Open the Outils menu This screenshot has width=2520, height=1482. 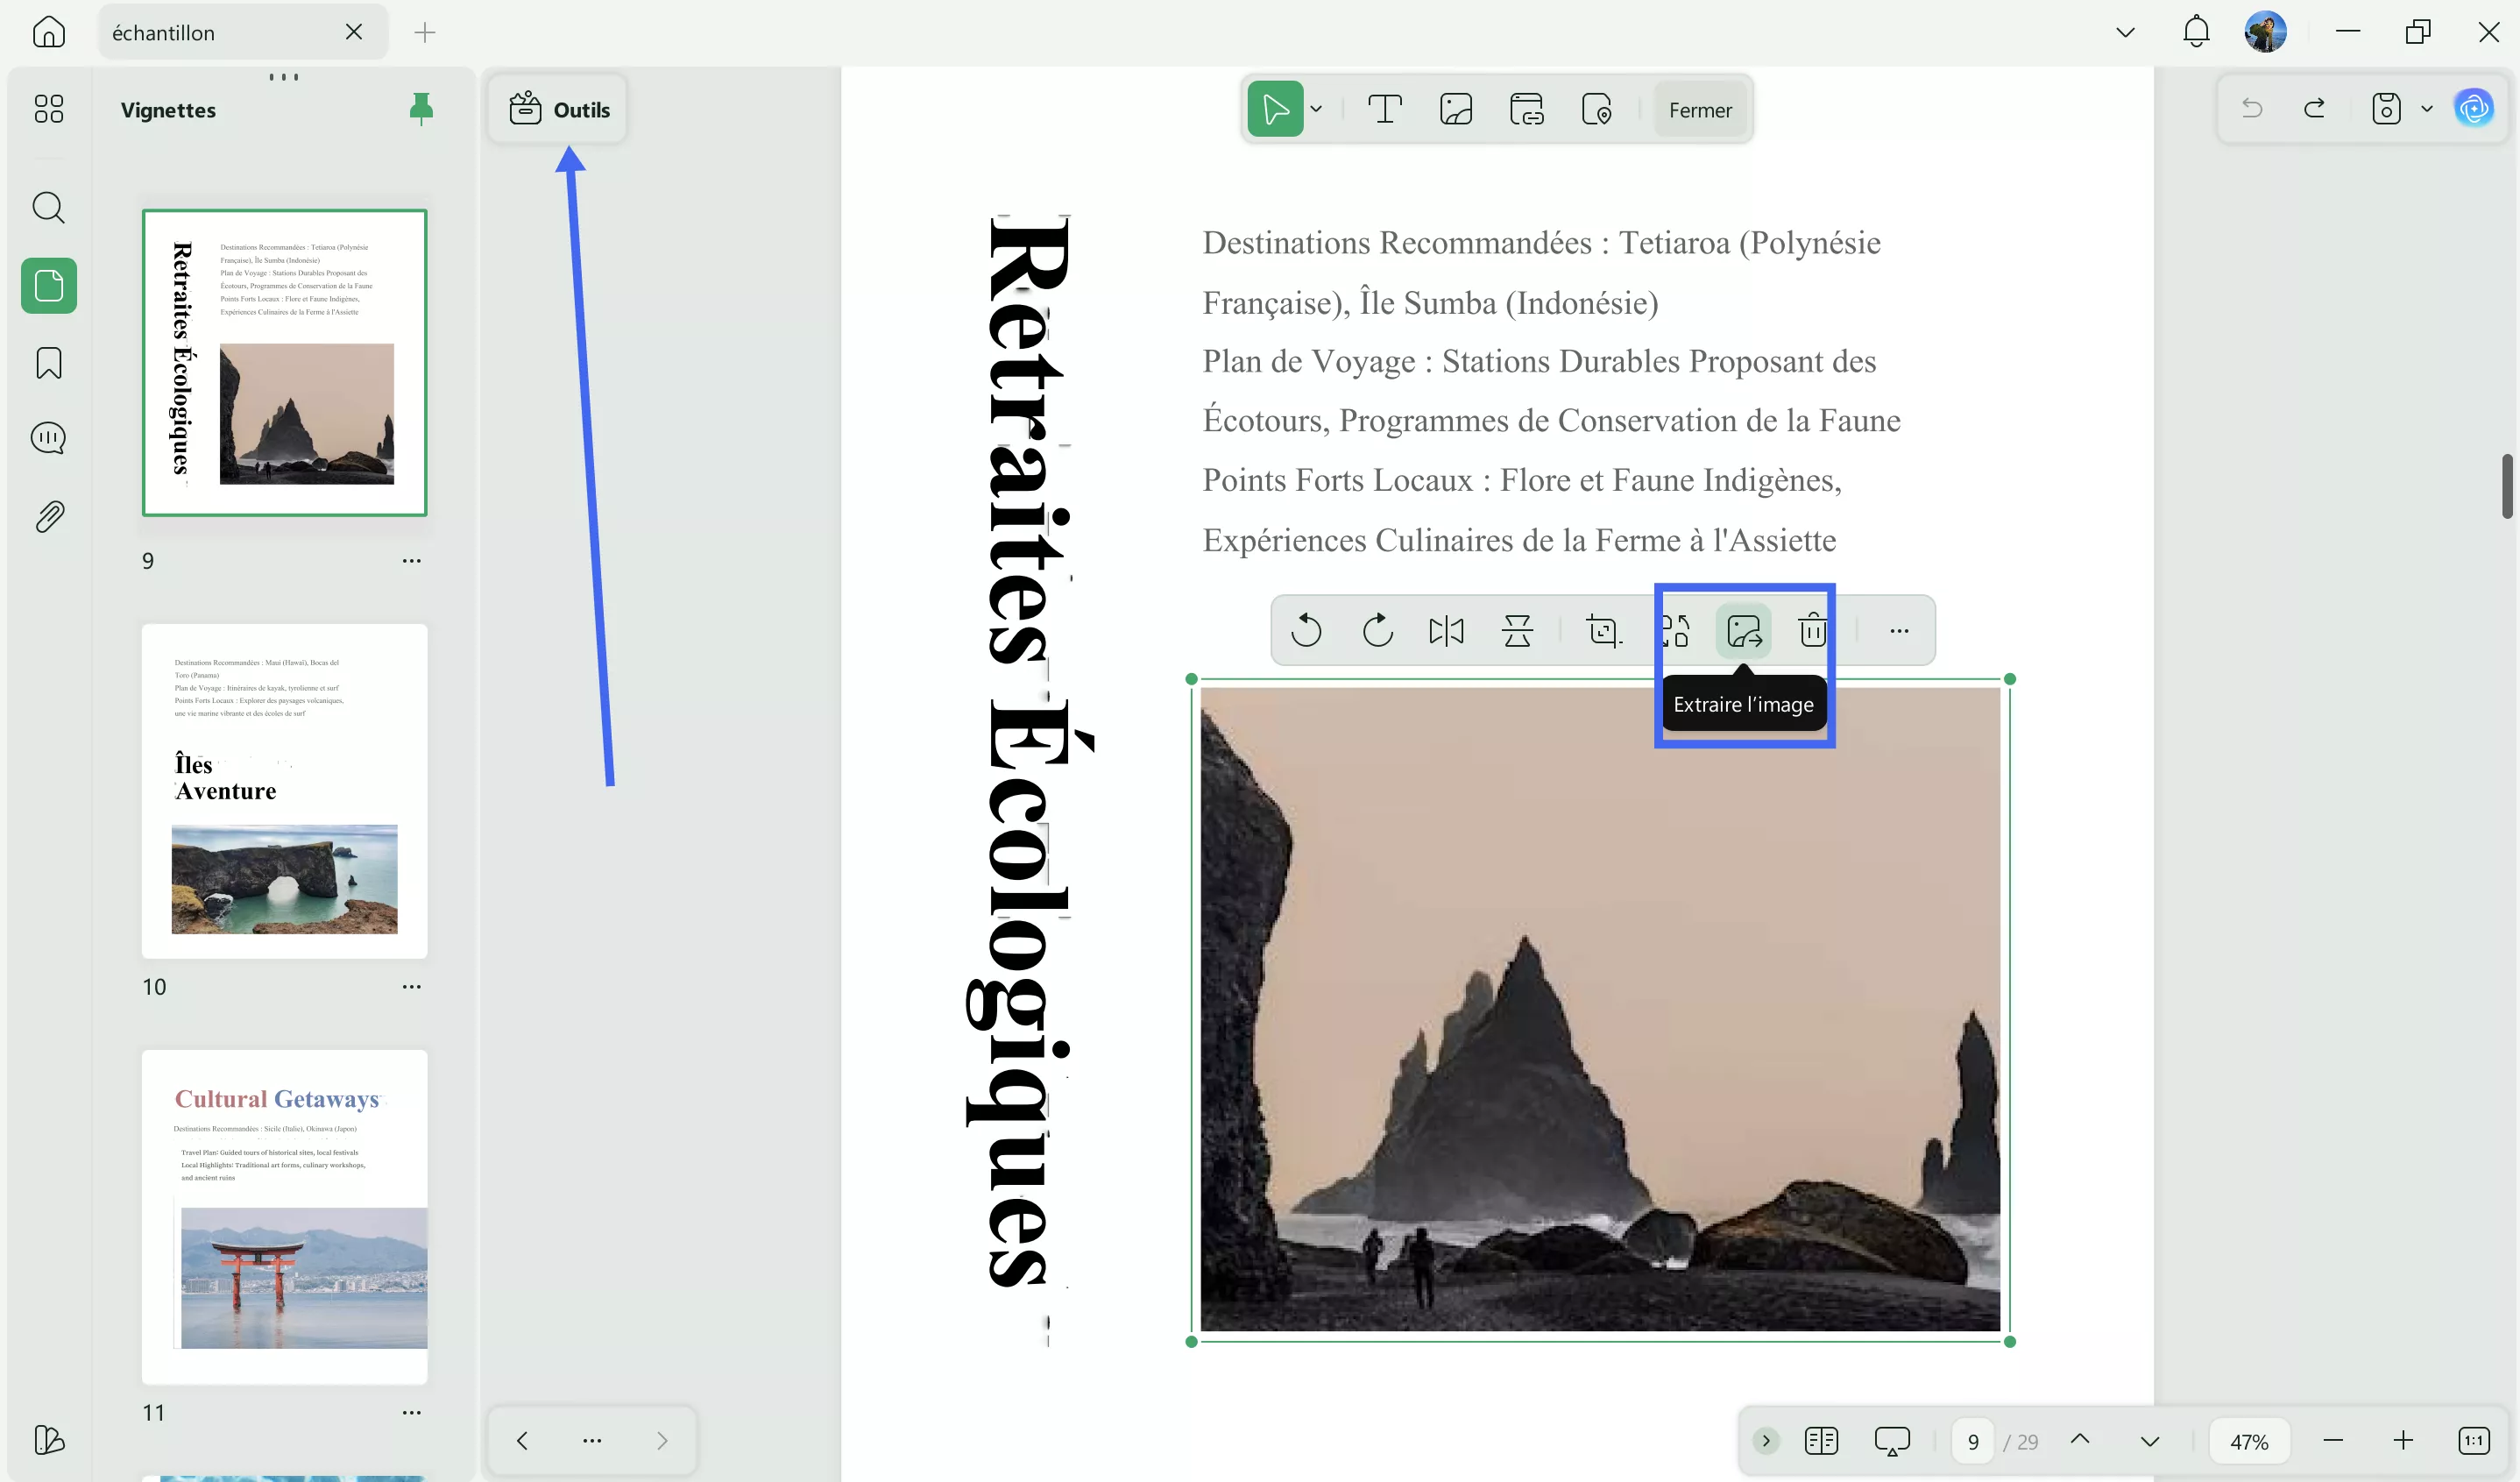pos(559,109)
